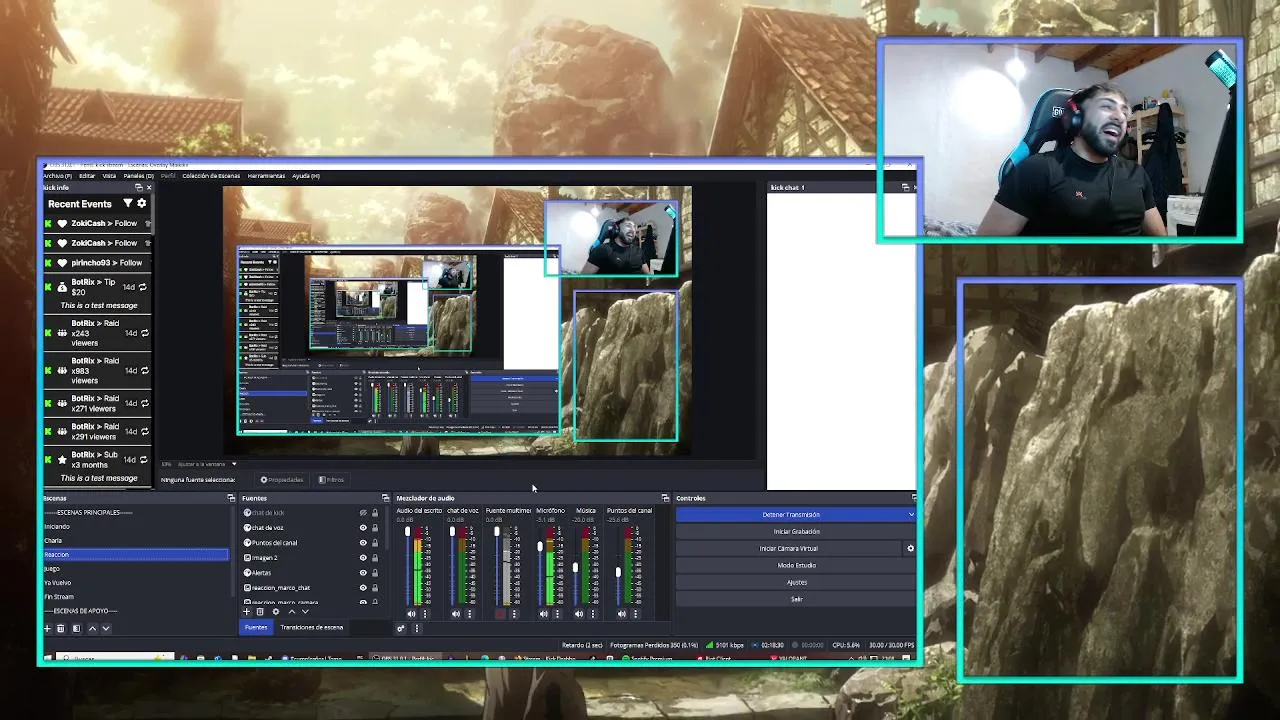This screenshot has width=1280, height=720.
Task: Open the Archivo menu
Action: point(57,176)
